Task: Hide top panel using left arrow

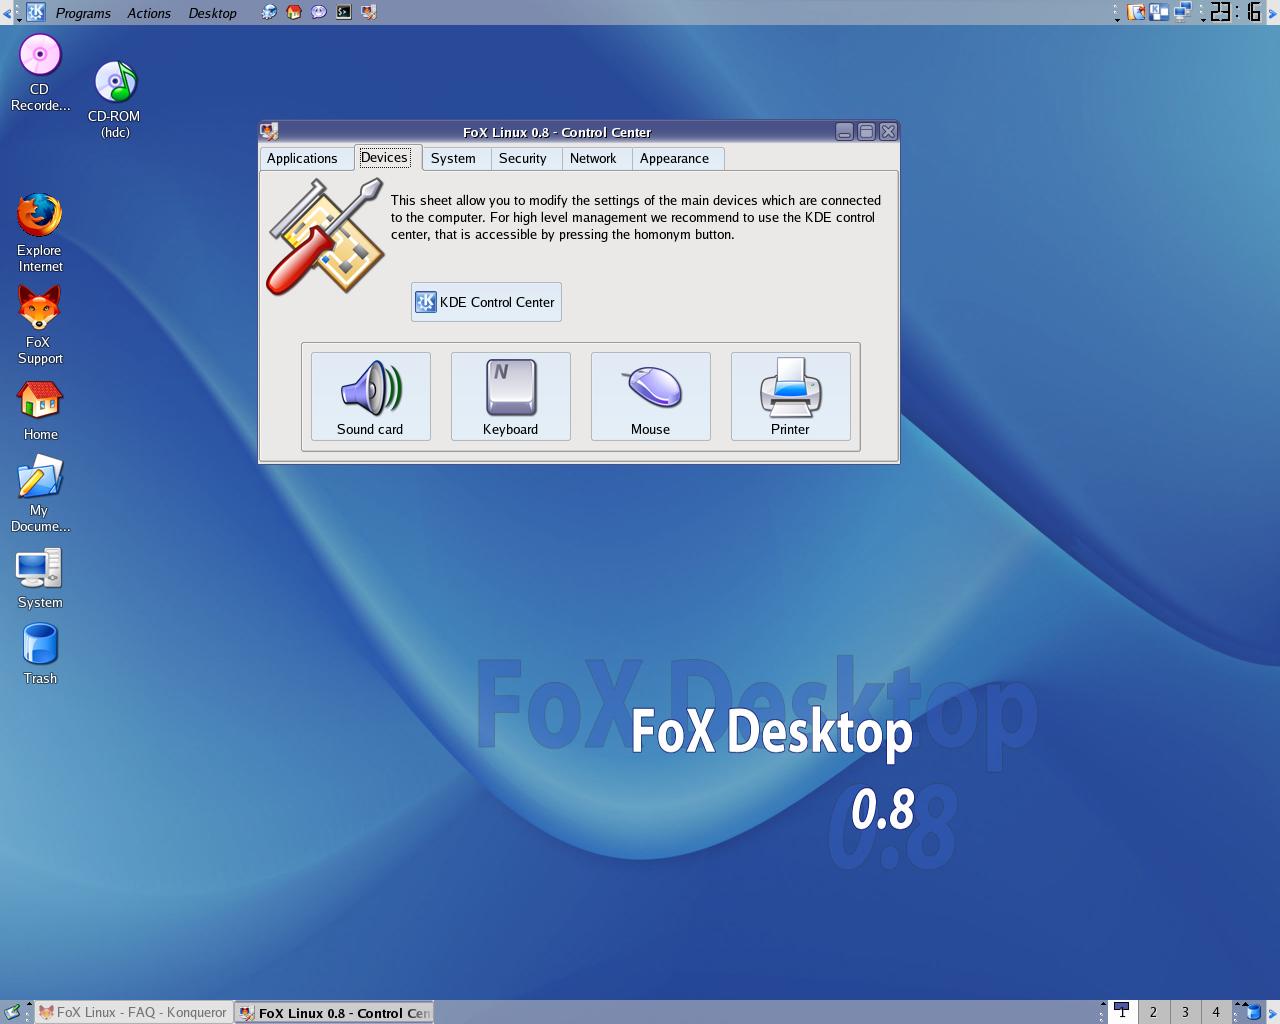Action: point(6,12)
